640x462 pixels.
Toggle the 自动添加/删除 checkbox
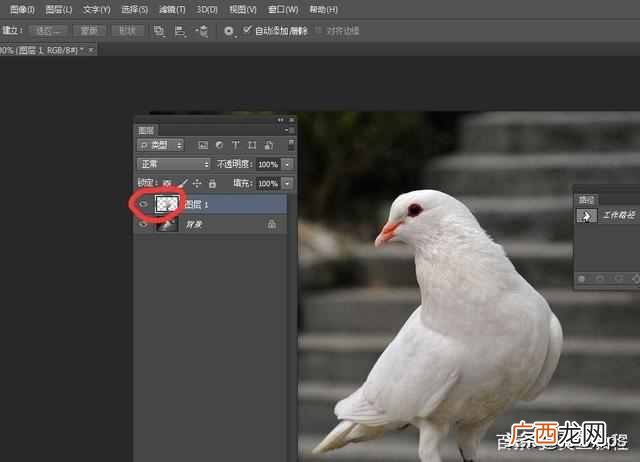[247, 29]
